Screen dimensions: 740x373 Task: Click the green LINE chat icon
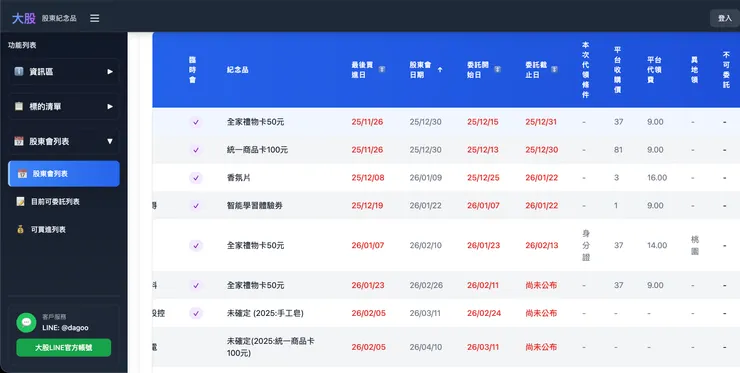click(x=26, y=322)
